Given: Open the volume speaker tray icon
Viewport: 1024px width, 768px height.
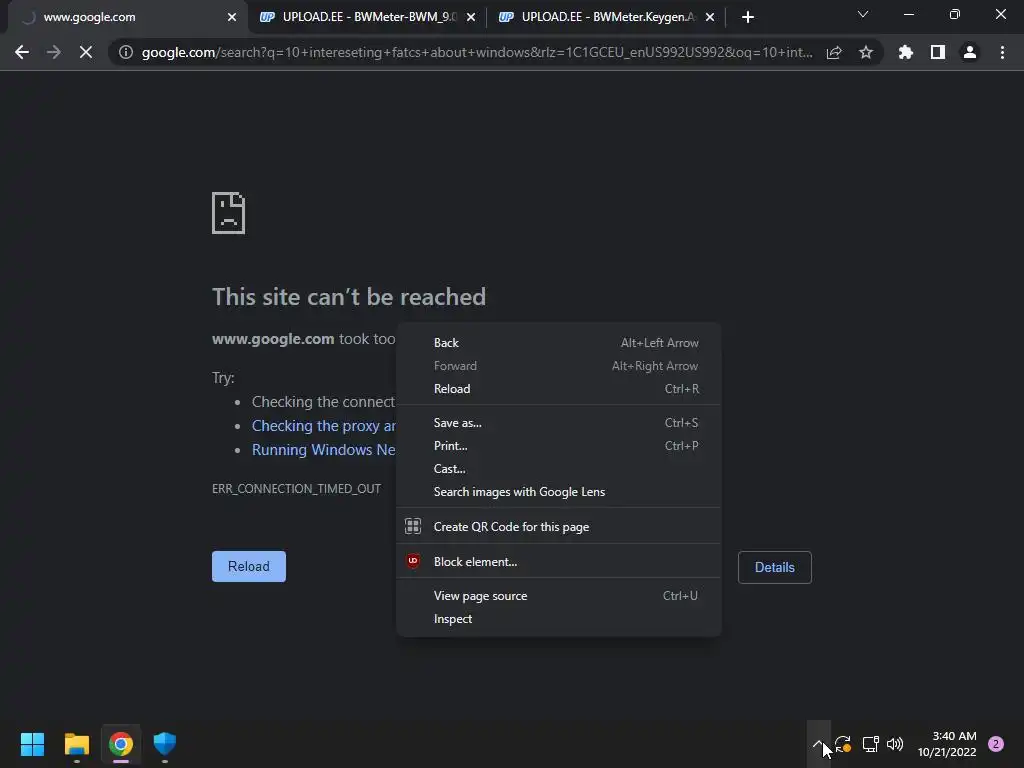Looking at the screenshot, I should [895, 744].
